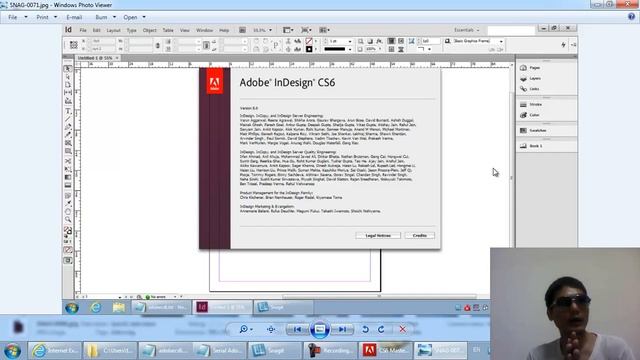Click the stroke color swatch in control panel
Image resolution: width=640 pixels, height=360 pixels.
(x=309, y=49)
